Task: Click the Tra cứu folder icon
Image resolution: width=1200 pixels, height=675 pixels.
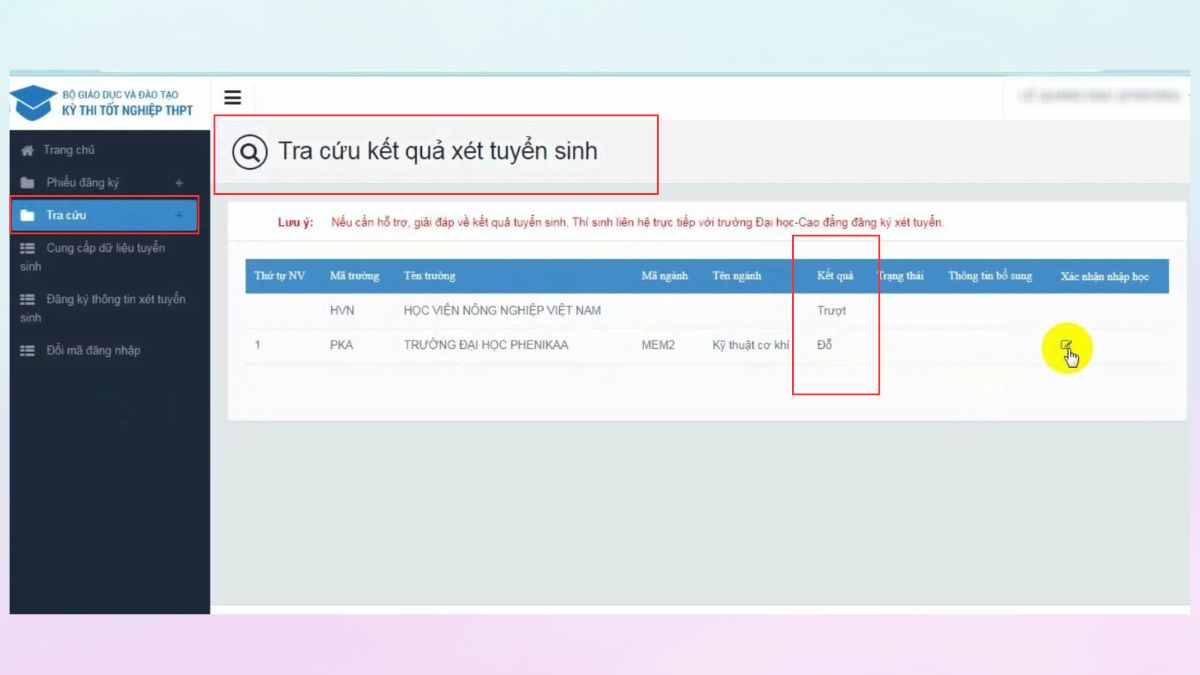Action: pos(28,216)
